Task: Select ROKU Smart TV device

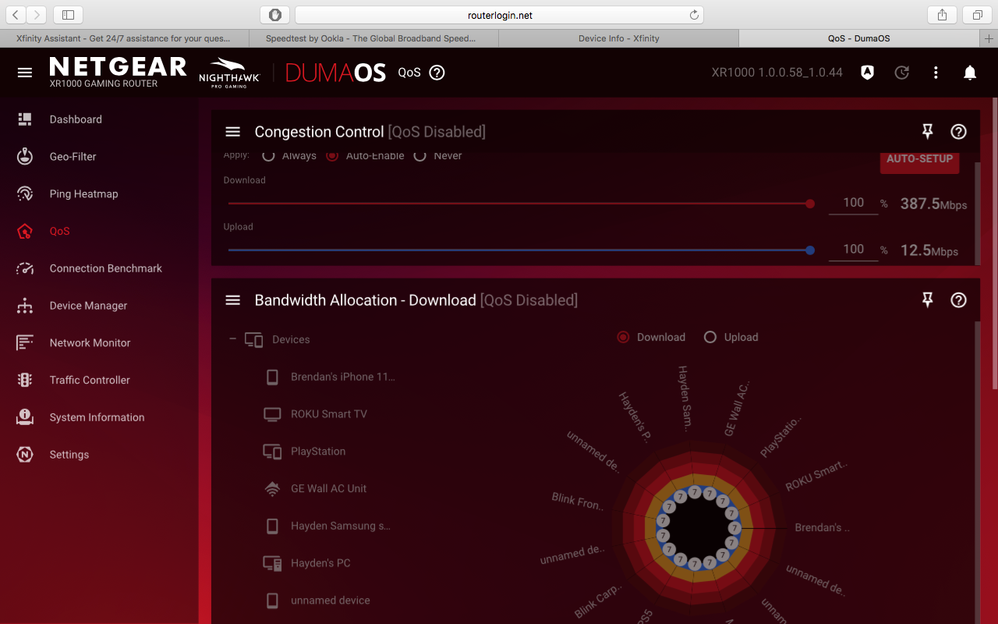Action: tap(328, 414)
